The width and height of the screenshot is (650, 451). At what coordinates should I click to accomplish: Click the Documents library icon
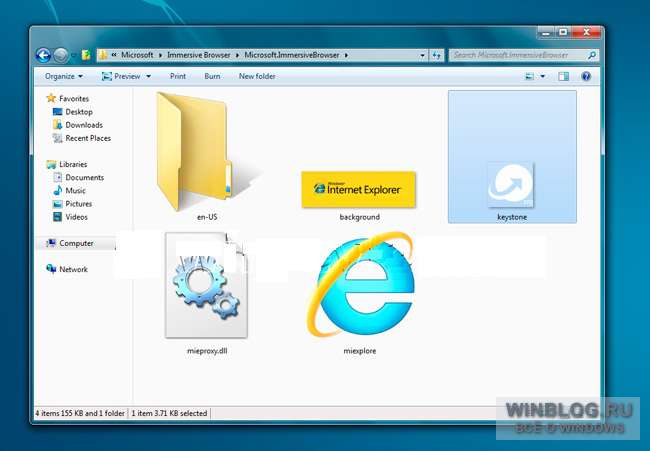58,177
